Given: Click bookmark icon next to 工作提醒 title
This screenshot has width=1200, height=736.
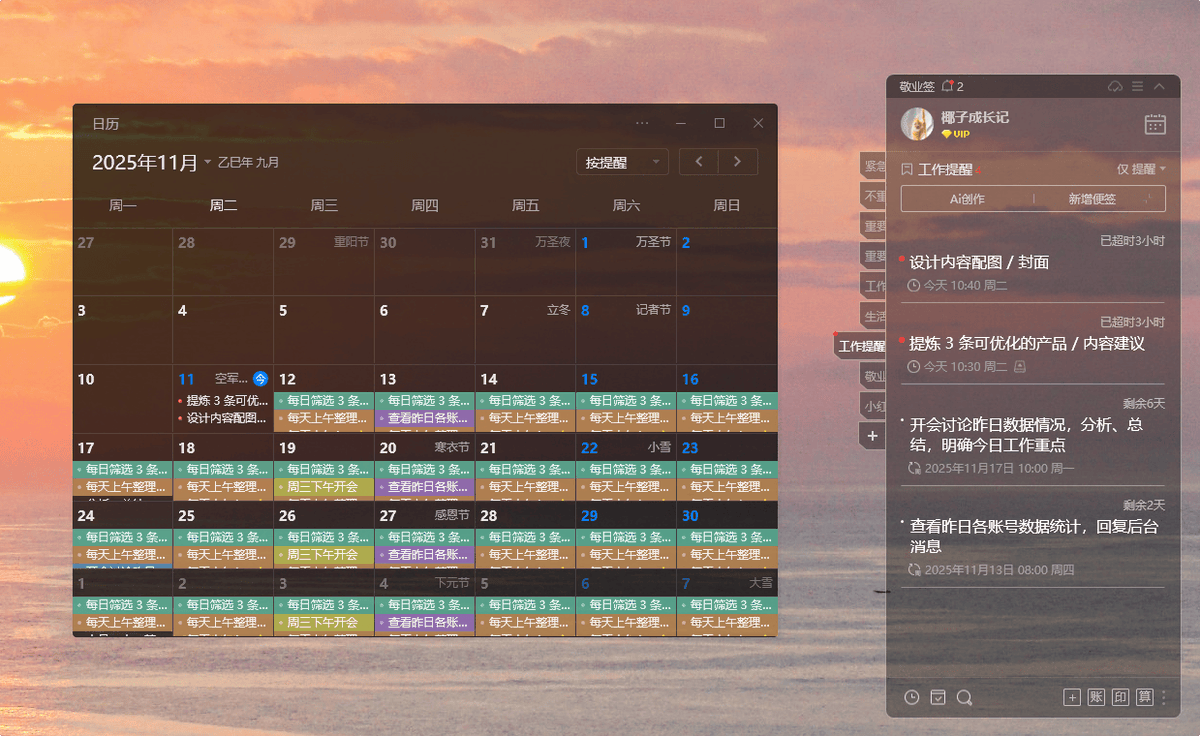Looking at the screenshot, I should (907, 170).
